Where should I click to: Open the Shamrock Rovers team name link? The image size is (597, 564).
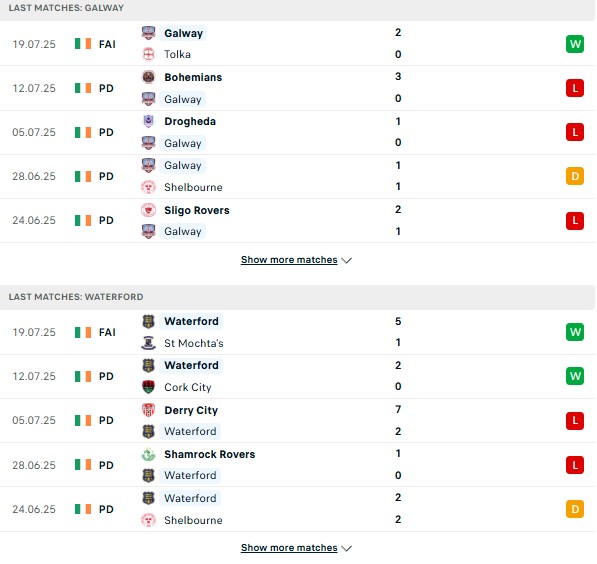tap(210, 454)
